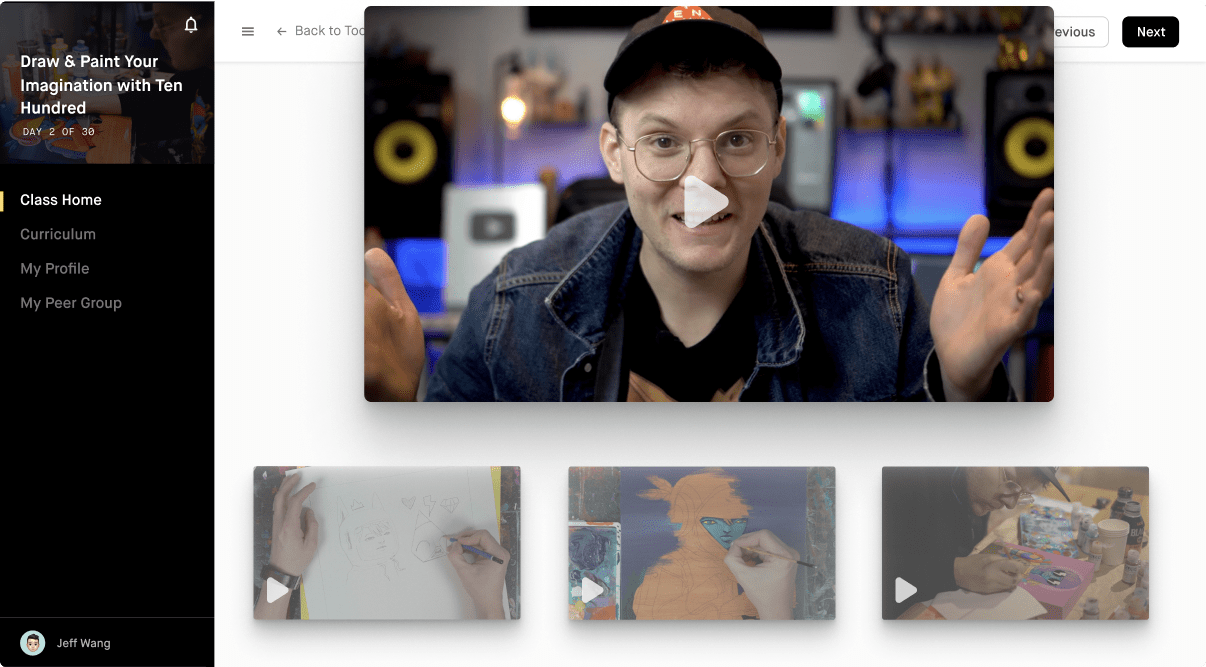The width and height of the screenshot is (1206, 667).
Task: Click the play icon on the blue face painting thumbnail
Action: 591,591
